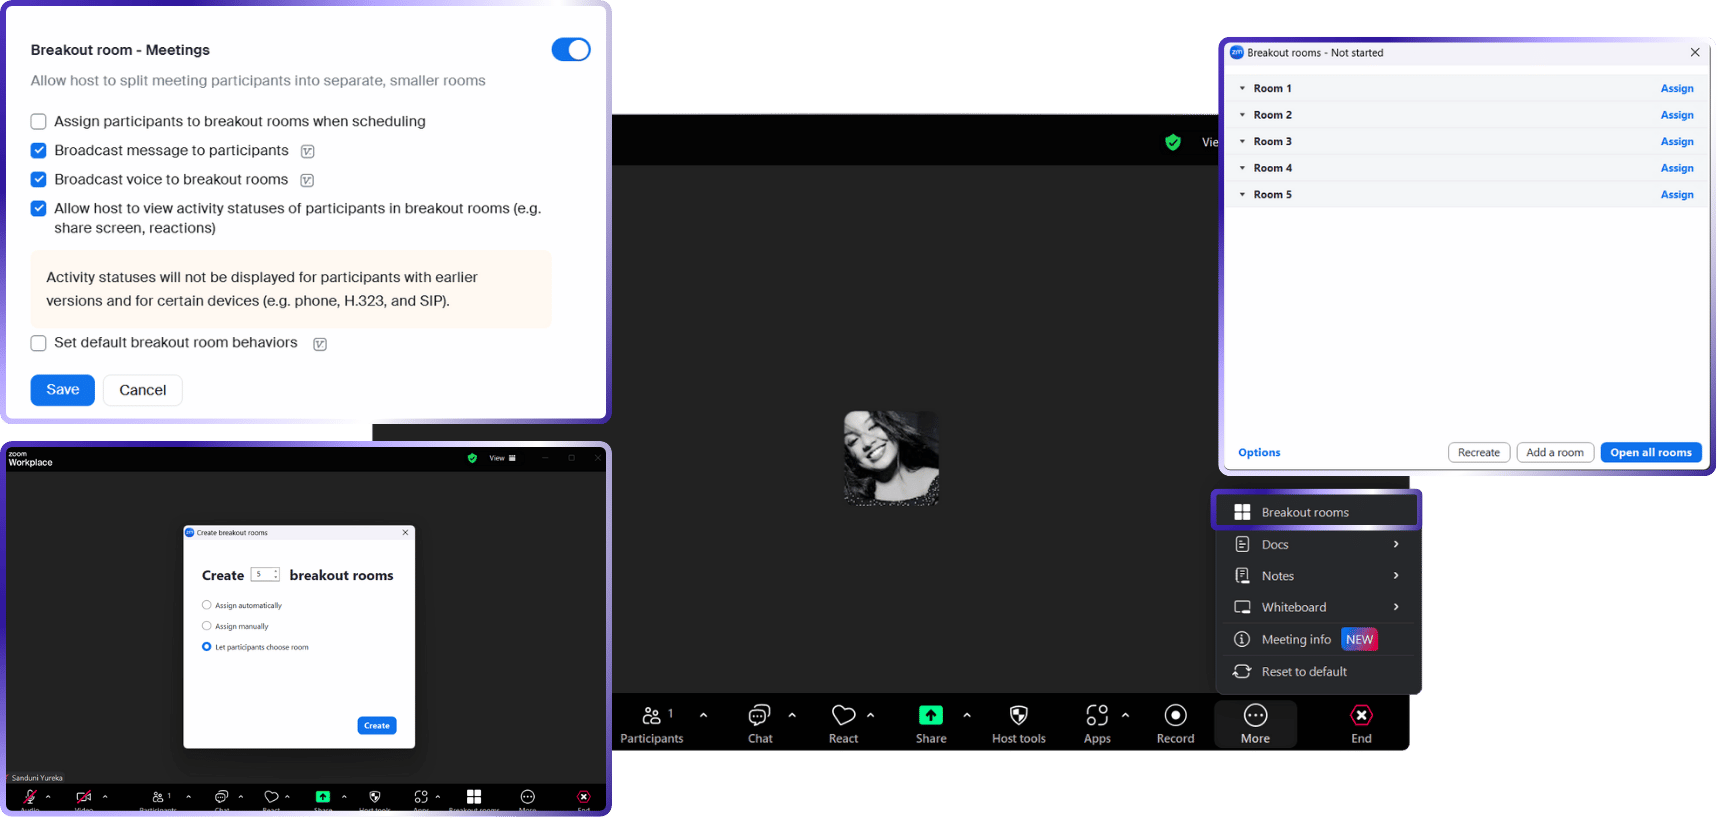Click info icon beside Broadcast message to participants
This screenshot has height=818, width=1718.
click(x=308, y=151)
